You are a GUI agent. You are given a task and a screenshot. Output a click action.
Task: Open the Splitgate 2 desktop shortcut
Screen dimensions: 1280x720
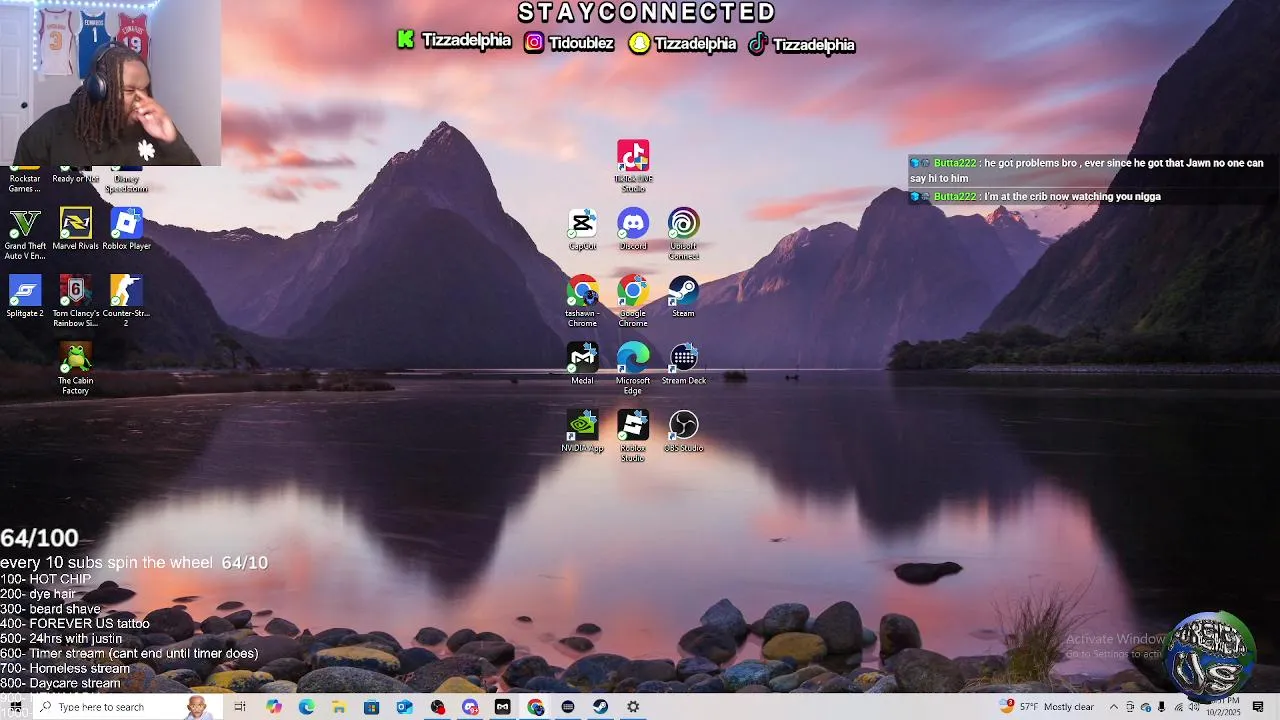(x=25, y=297)
